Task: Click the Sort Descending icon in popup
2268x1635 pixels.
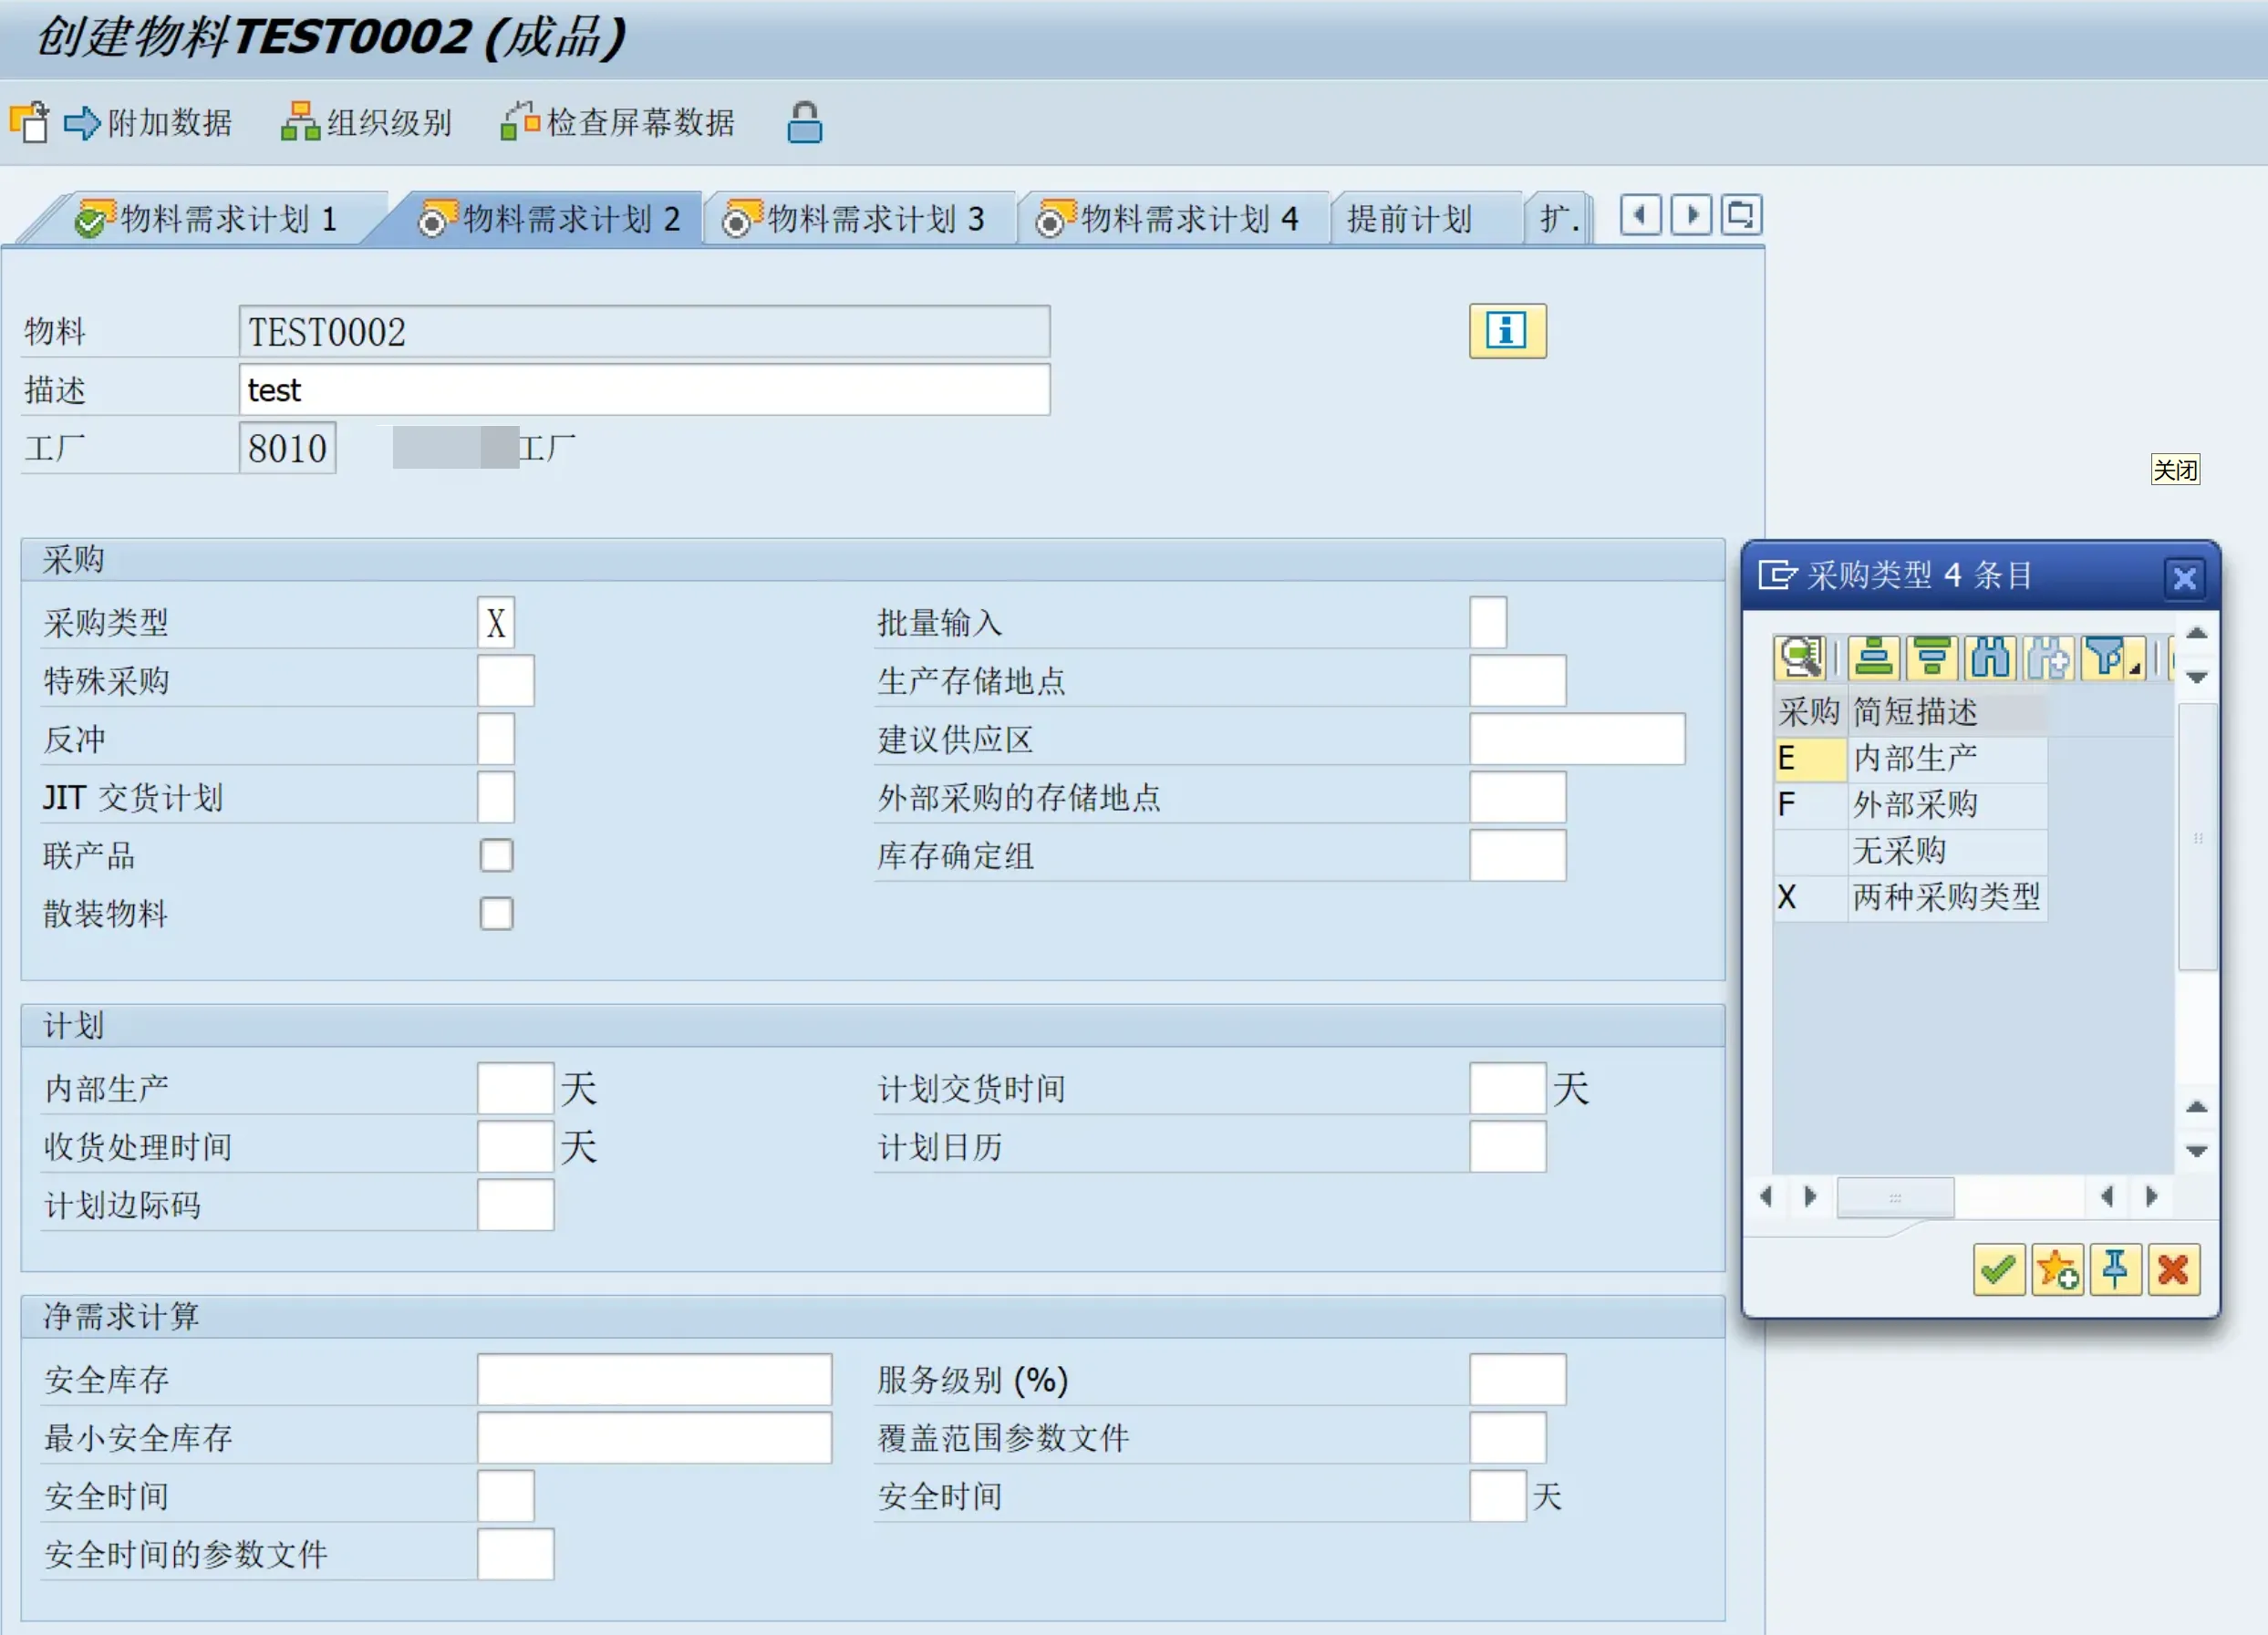Action: (1932, 658)
